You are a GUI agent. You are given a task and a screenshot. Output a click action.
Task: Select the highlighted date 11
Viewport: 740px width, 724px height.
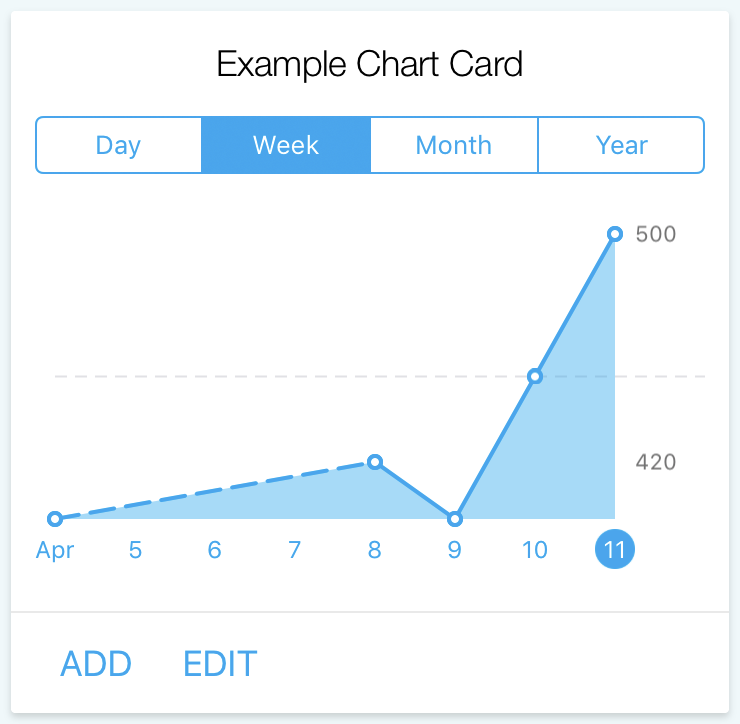click(614, 549)
